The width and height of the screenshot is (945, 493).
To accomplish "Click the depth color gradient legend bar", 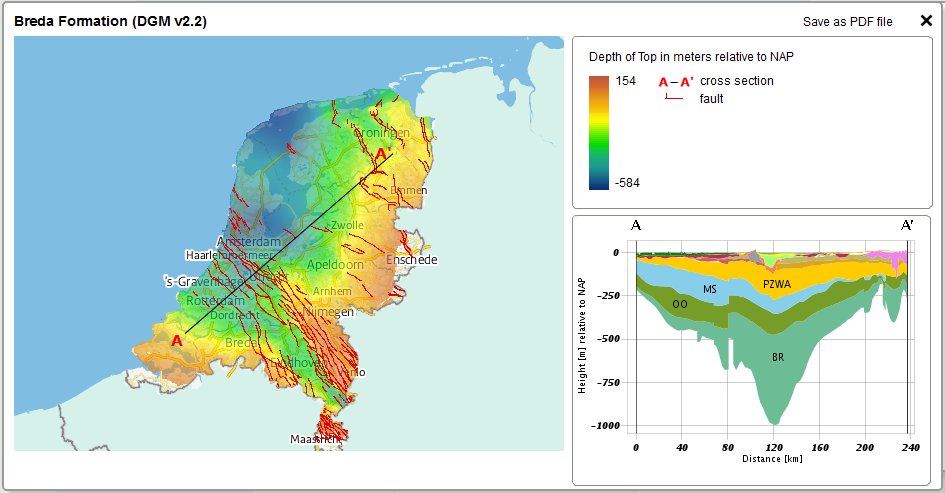I will click(x=600, y=131).
